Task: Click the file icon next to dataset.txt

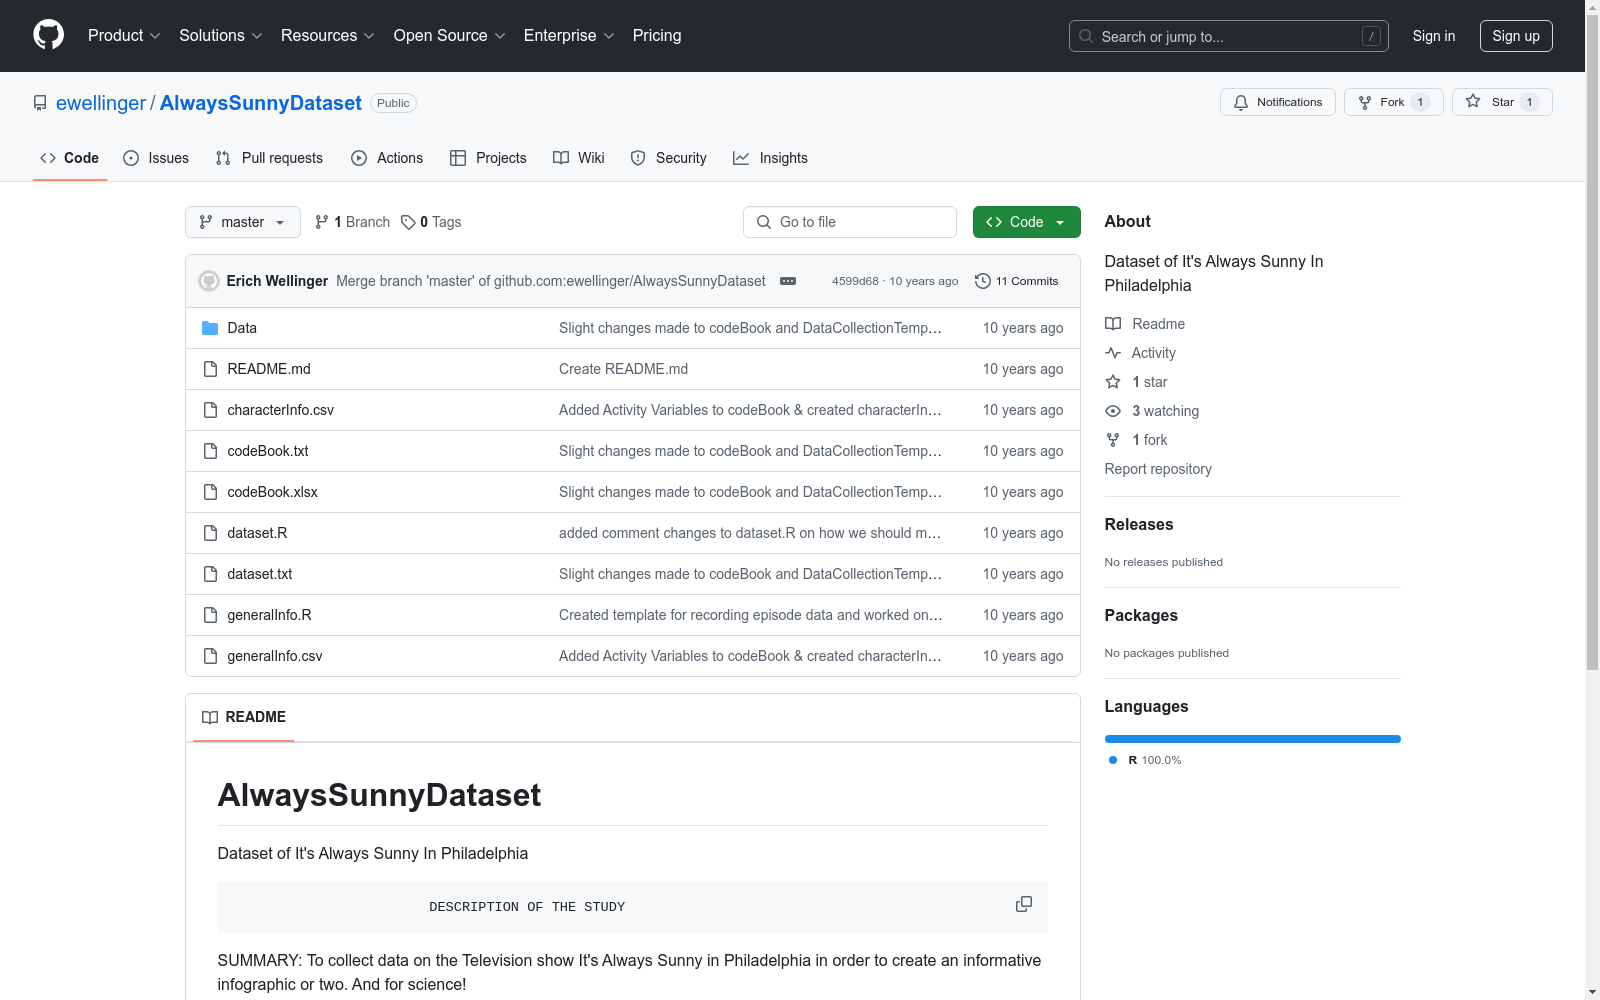Action: point(210,574)
